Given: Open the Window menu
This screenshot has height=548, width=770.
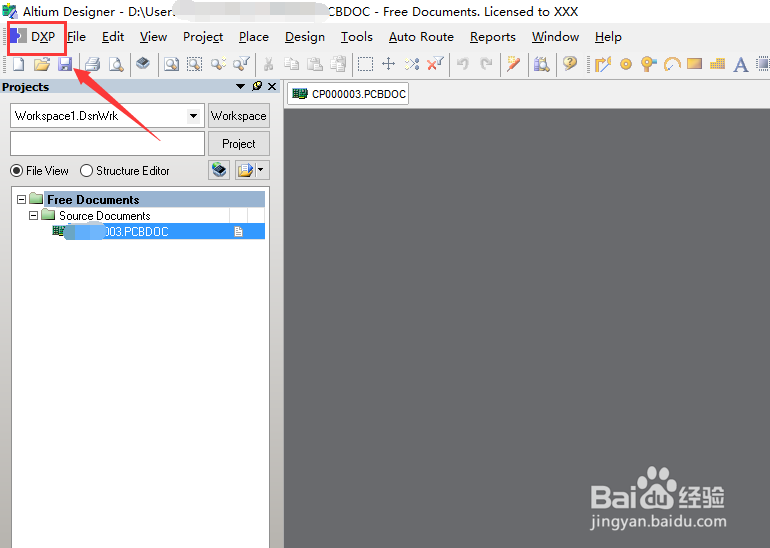Looking at the screenshot, I should (x=555, y=37).
